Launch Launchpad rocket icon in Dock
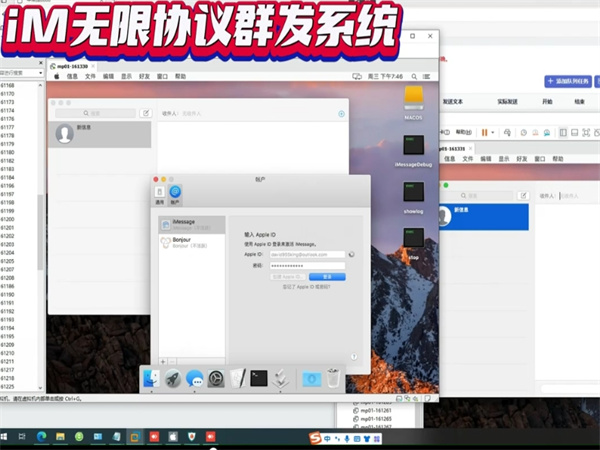 pos(173,378)
